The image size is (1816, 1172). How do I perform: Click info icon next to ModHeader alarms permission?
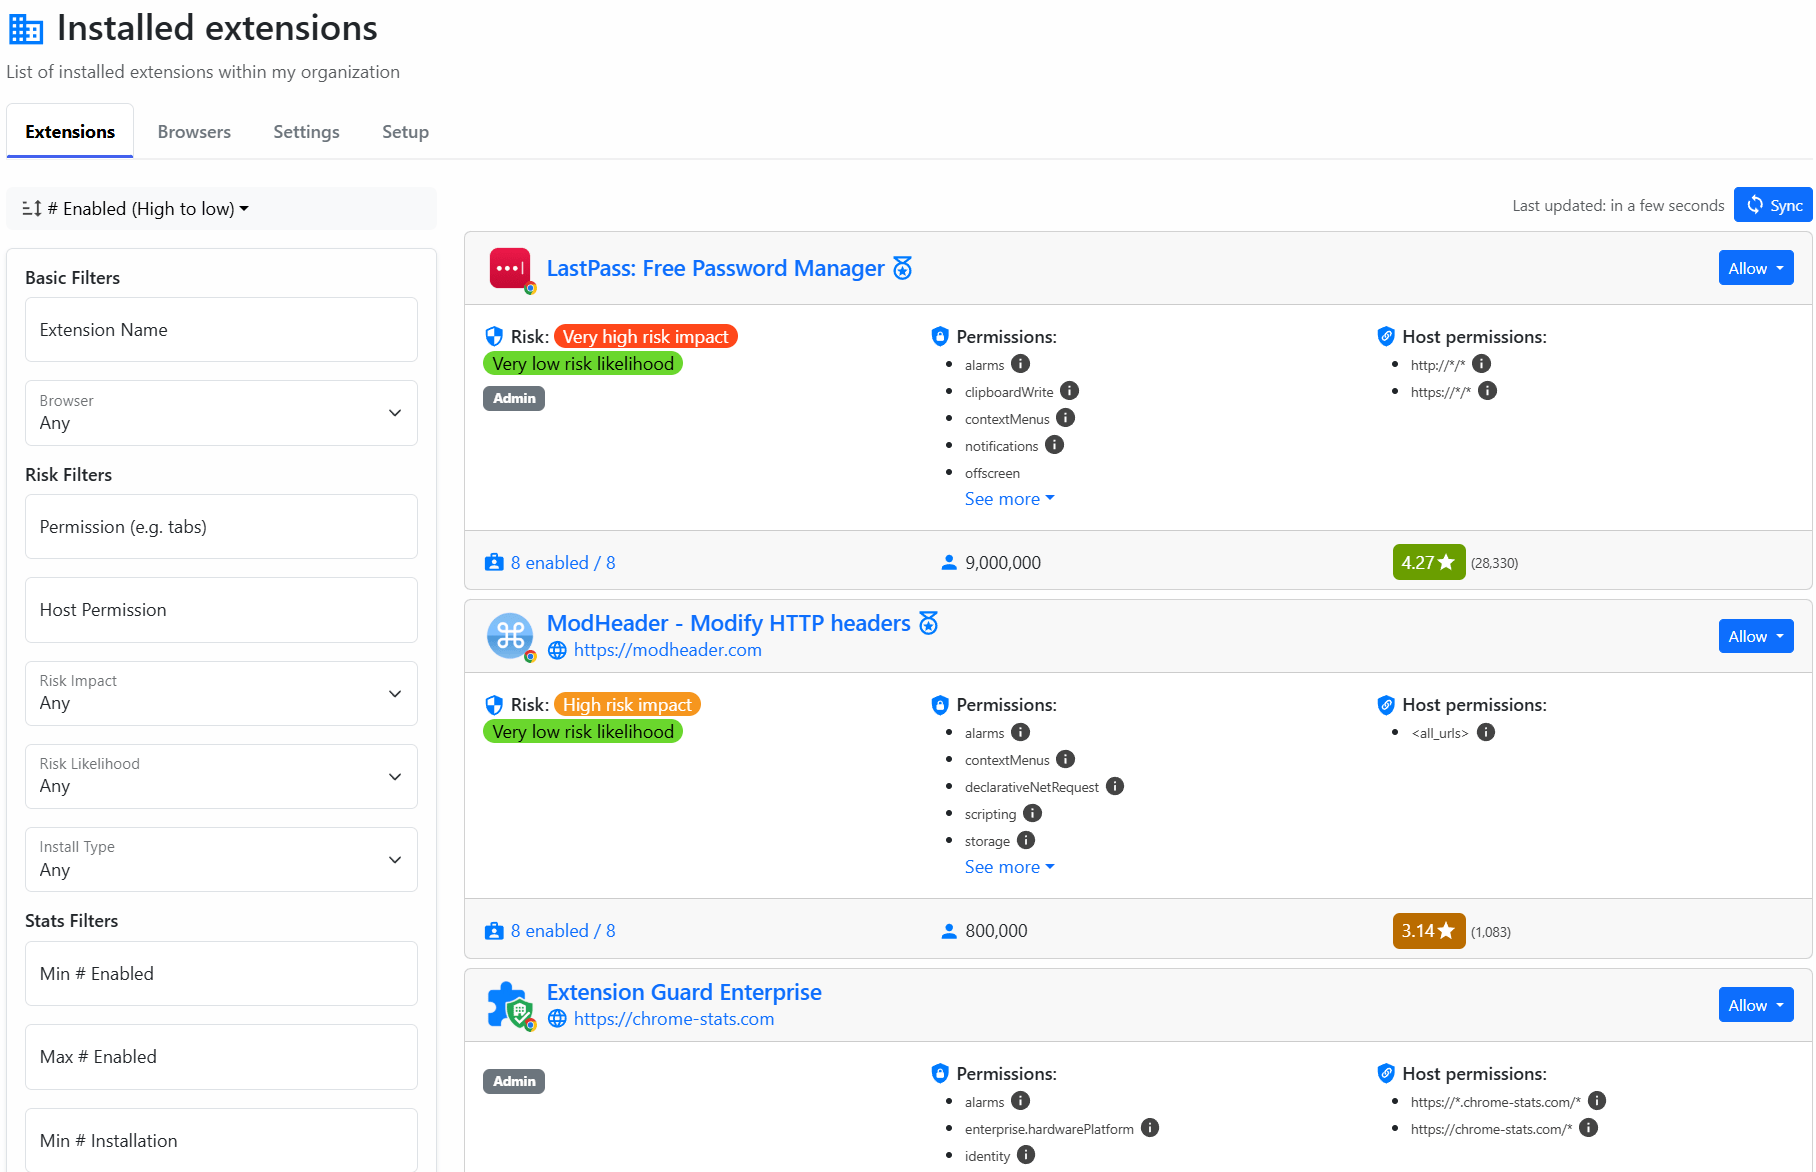pyautogui.click(x=1020, y=732)
